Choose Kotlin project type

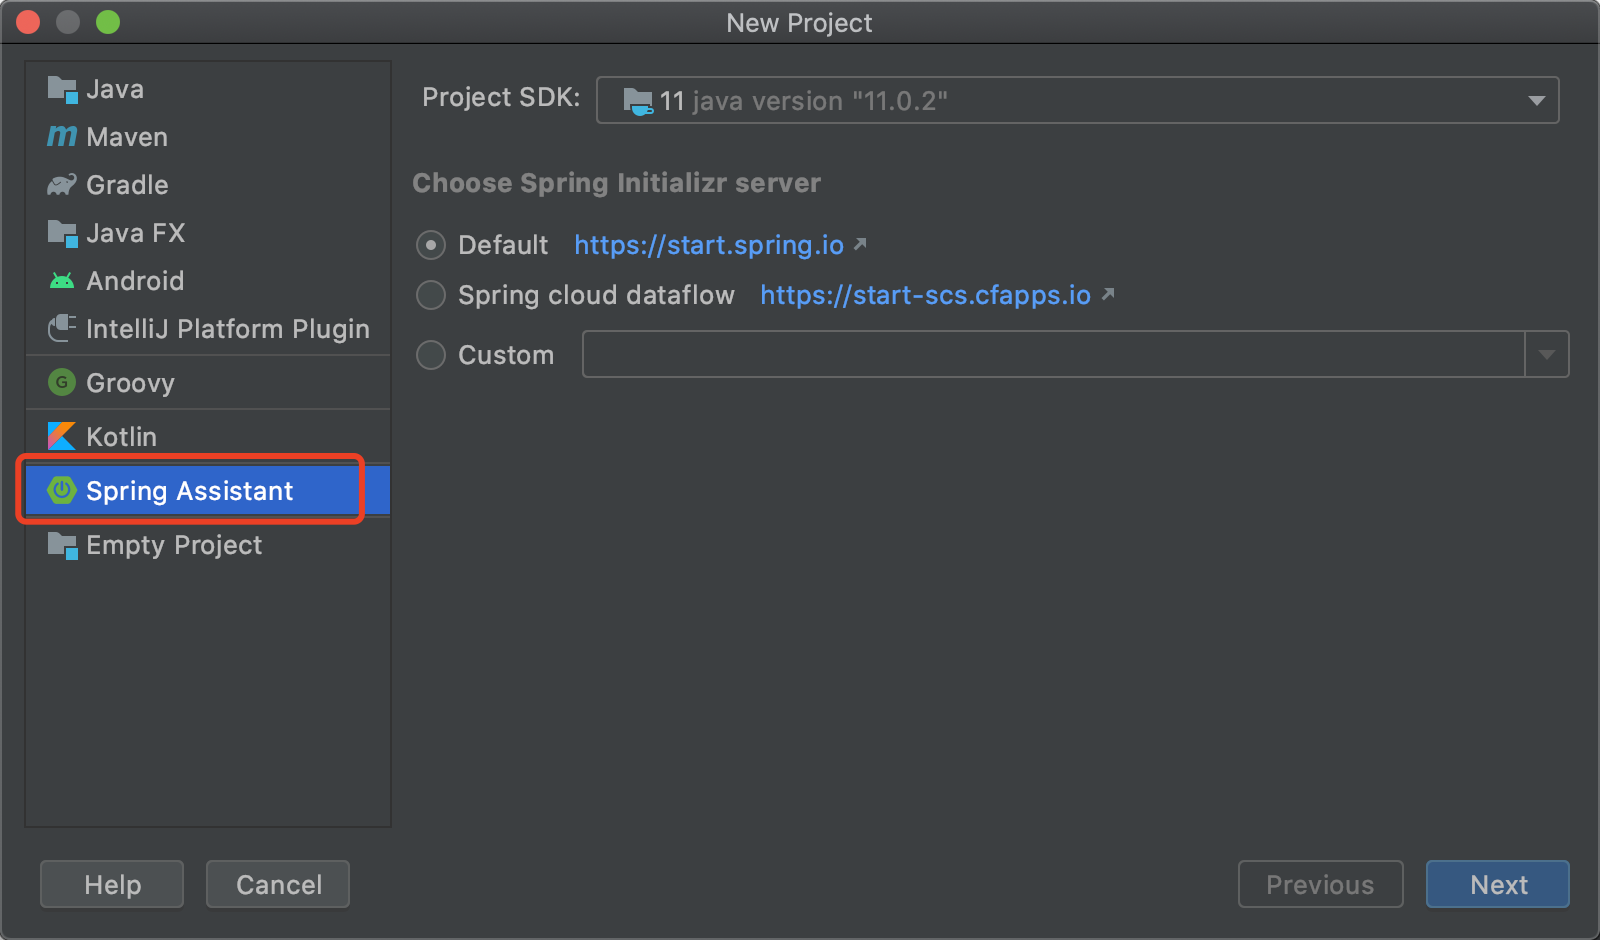point(208,437)
